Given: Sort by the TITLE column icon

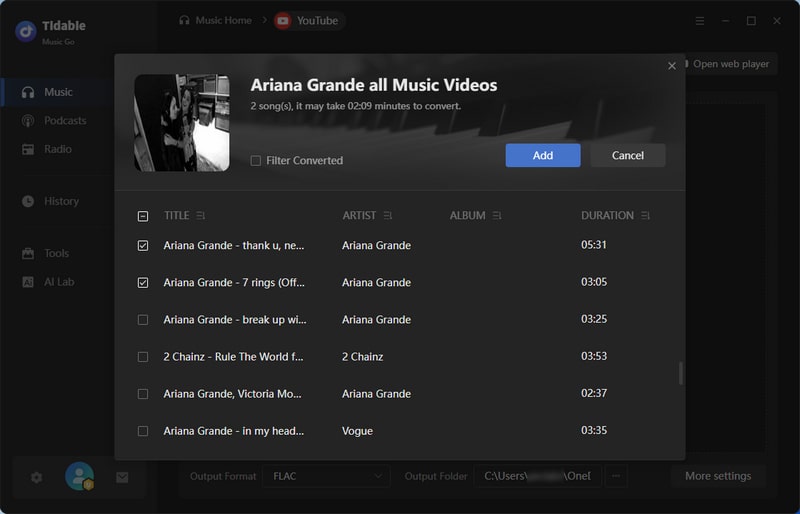Looking at the screenshot, I should (x=201, y=216).
